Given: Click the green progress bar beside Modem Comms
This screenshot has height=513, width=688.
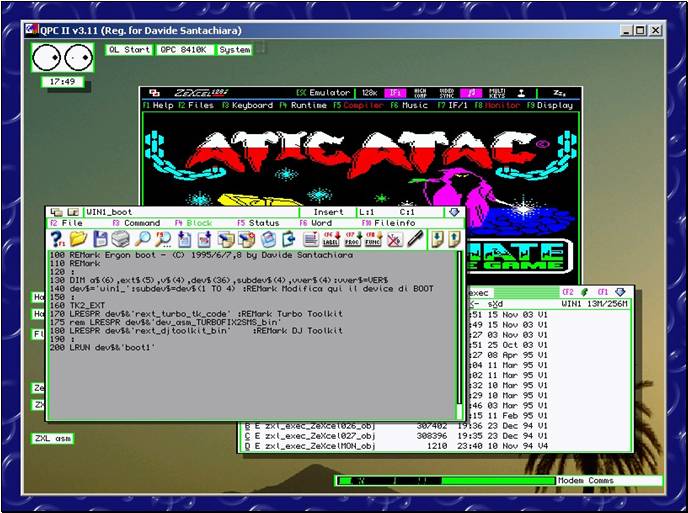Looking at the screenshot, I should pos(445,481).
